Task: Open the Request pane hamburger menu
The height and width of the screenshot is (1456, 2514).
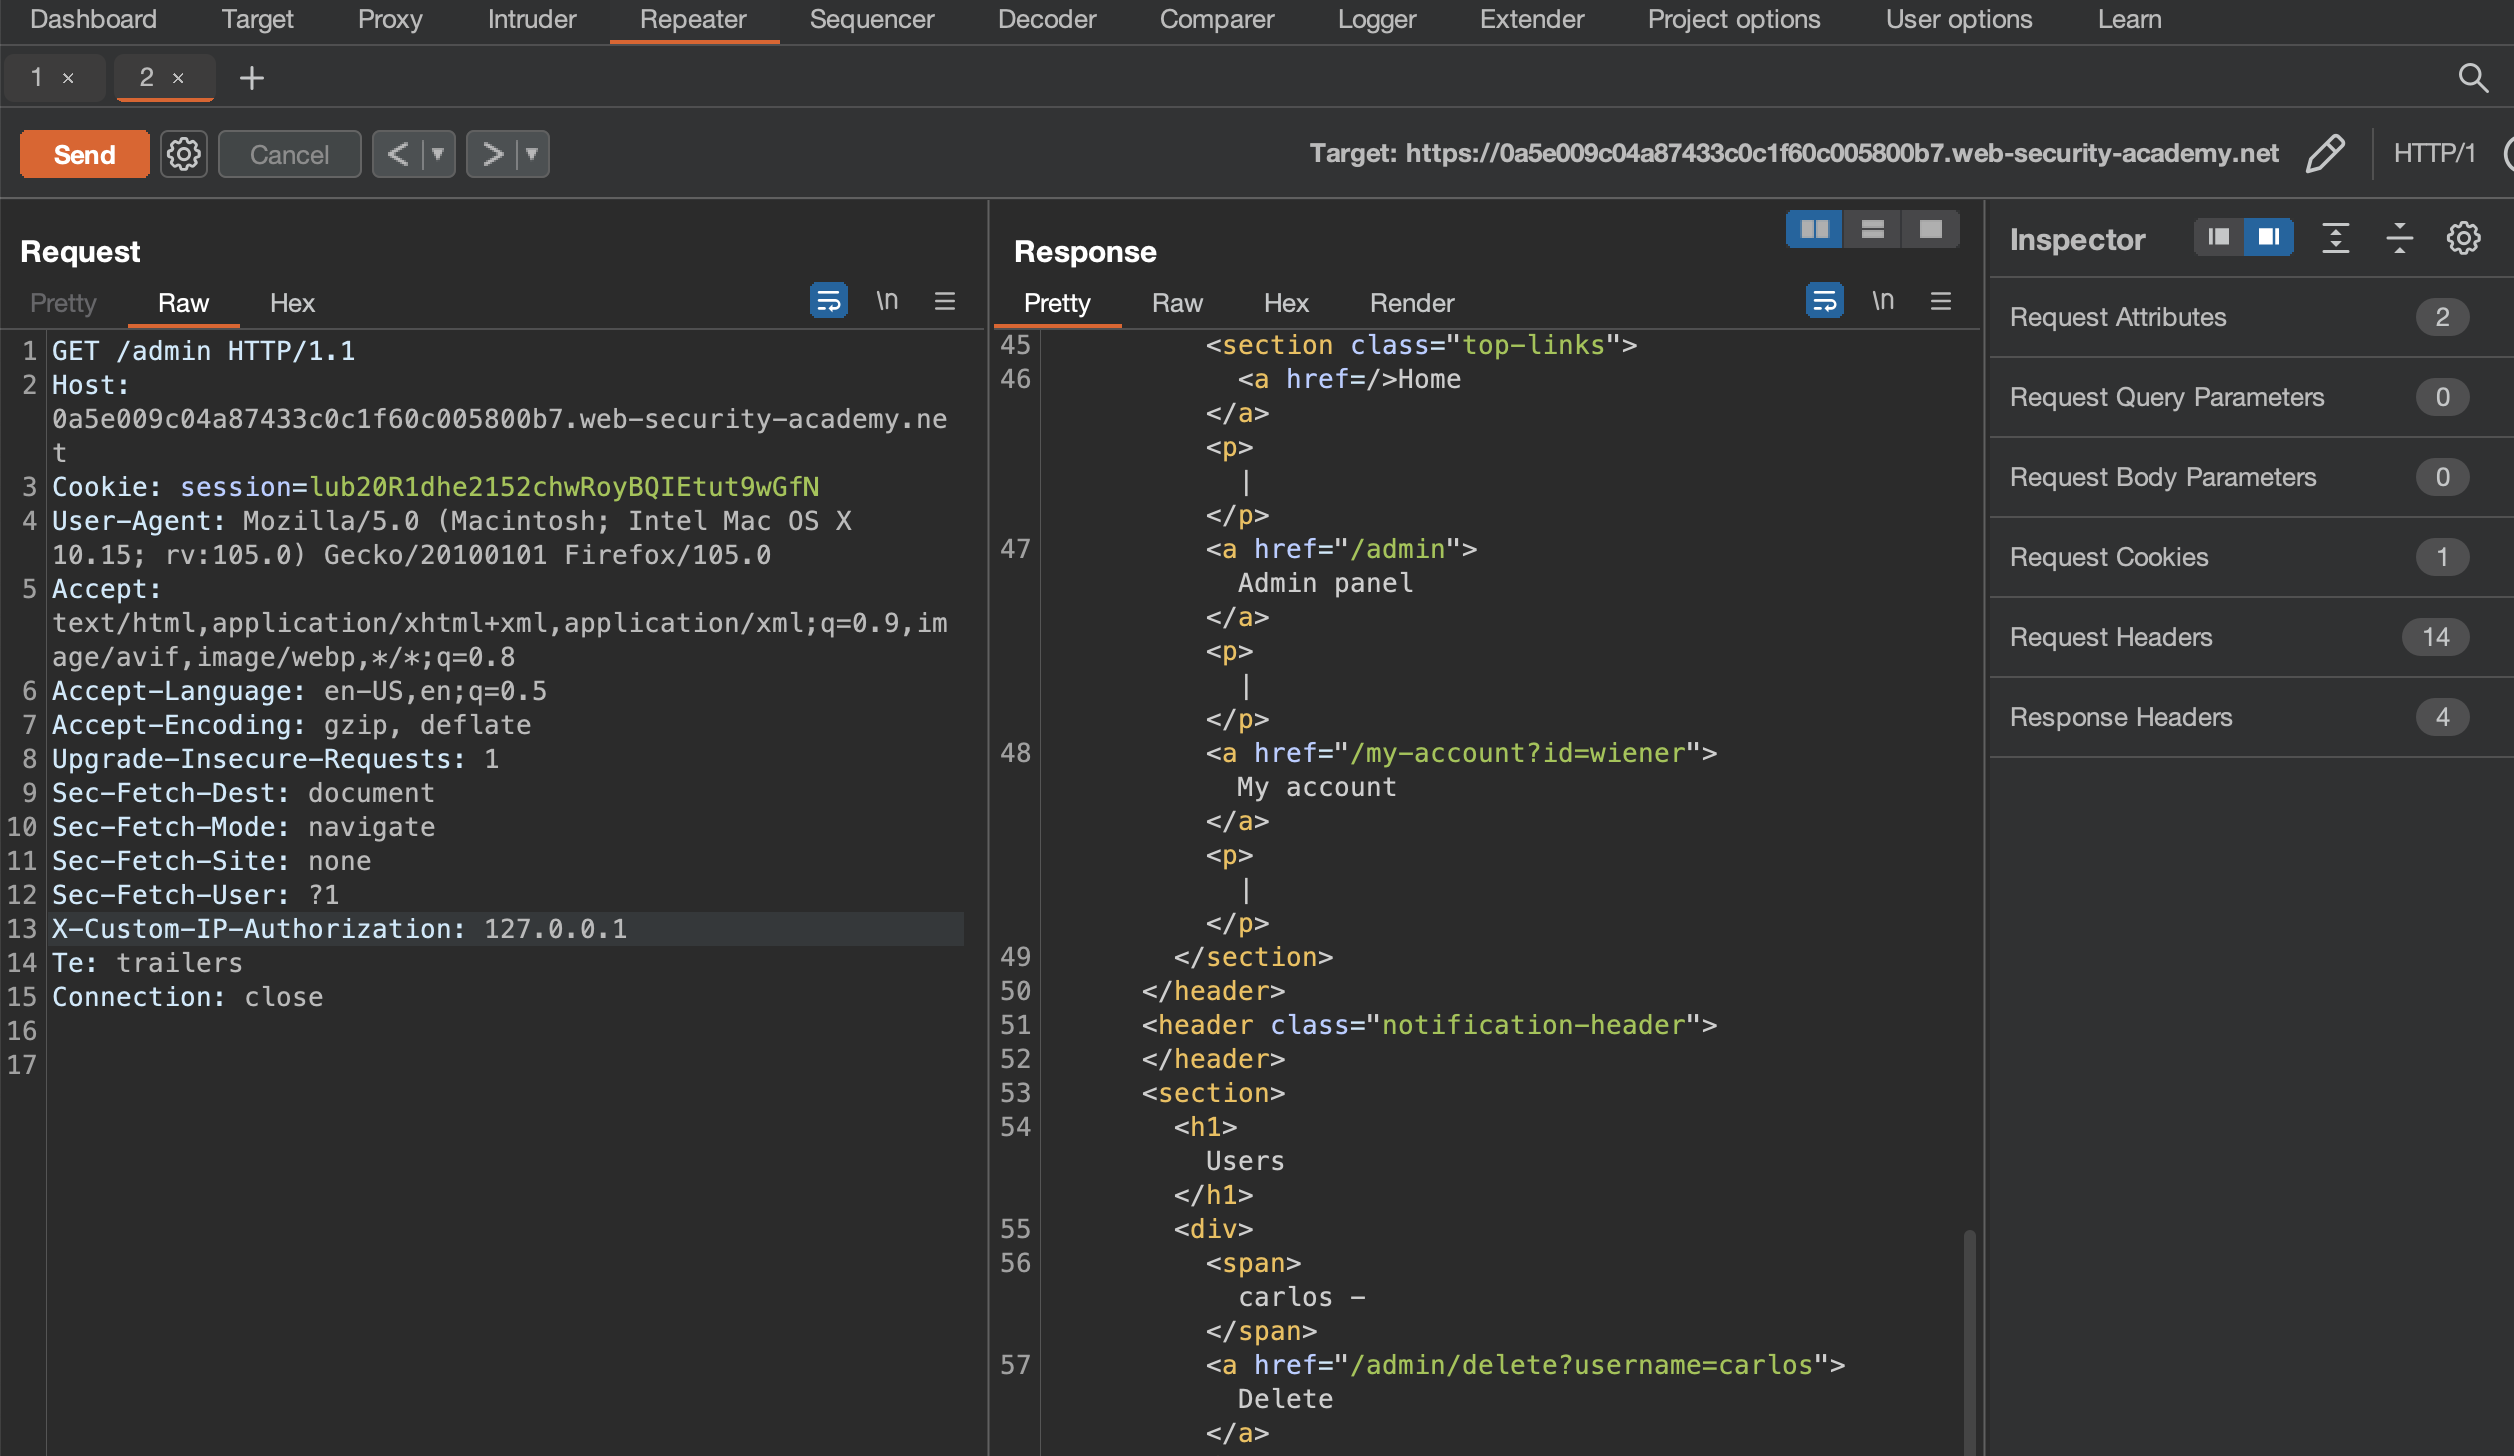Action: pyautogui.click(x=945, y=301)
